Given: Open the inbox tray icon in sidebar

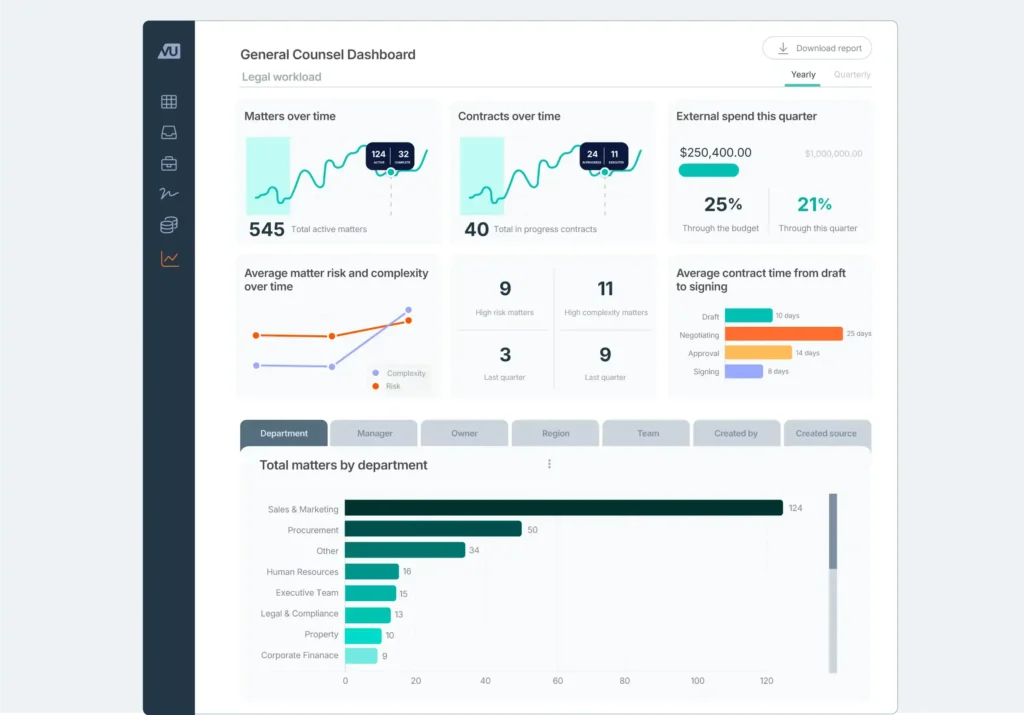Looking at the screenshot, I should point(169,132).
